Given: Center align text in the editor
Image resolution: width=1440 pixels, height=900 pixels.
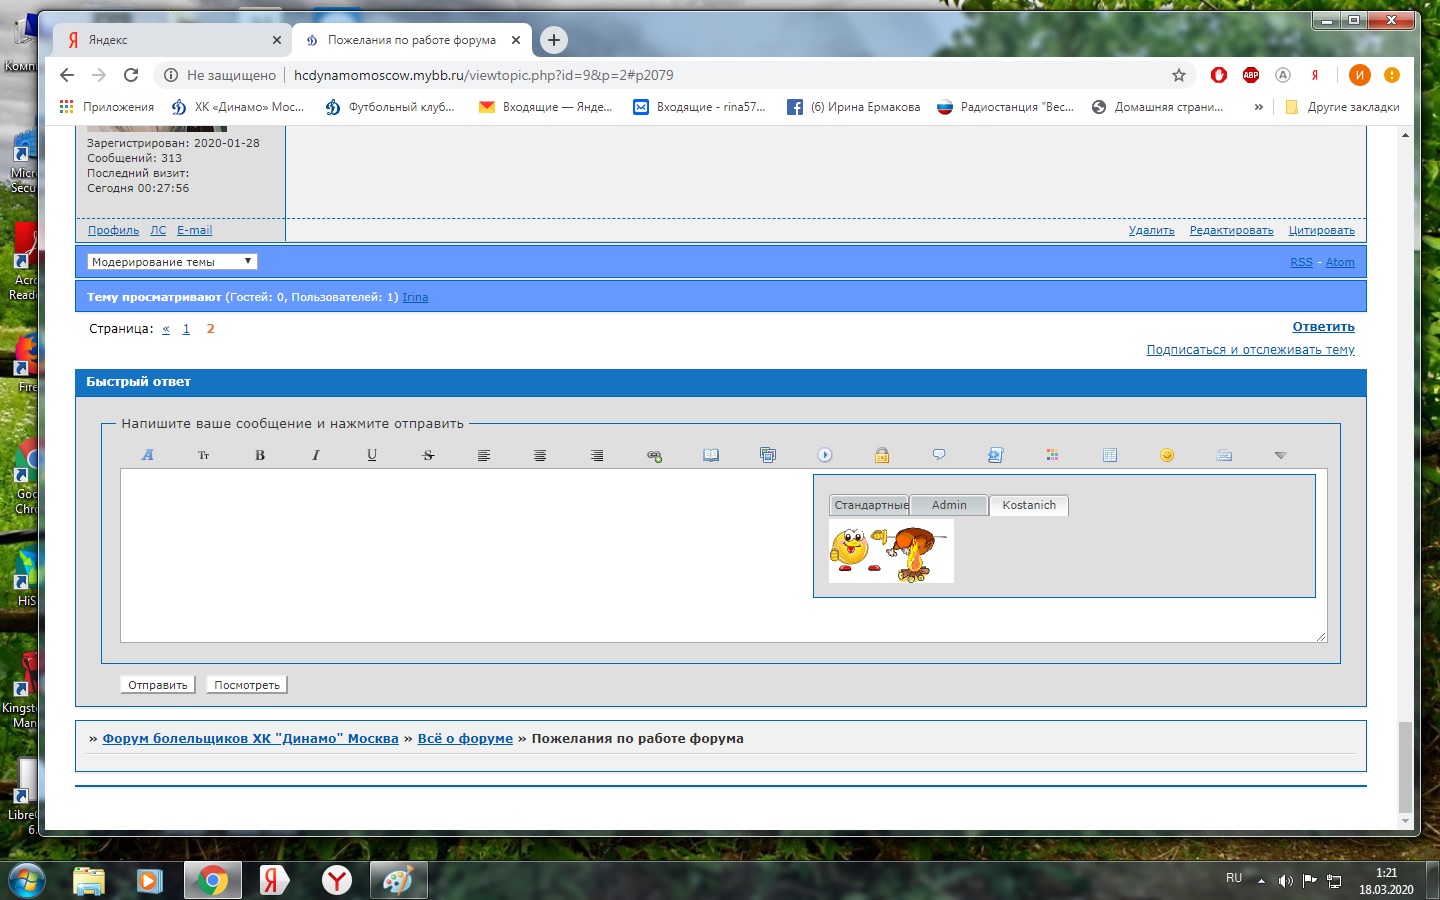Looking at the screenshot, I should coord(540,455).
